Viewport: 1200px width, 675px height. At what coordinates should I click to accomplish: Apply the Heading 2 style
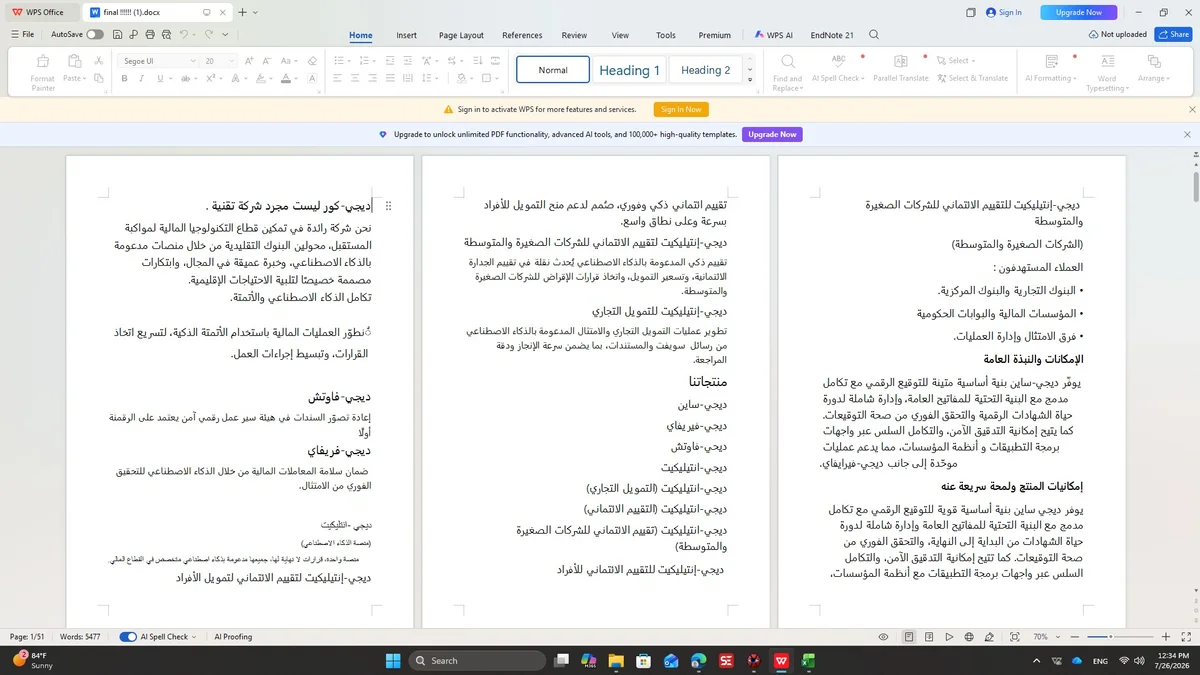pos(706,70)
